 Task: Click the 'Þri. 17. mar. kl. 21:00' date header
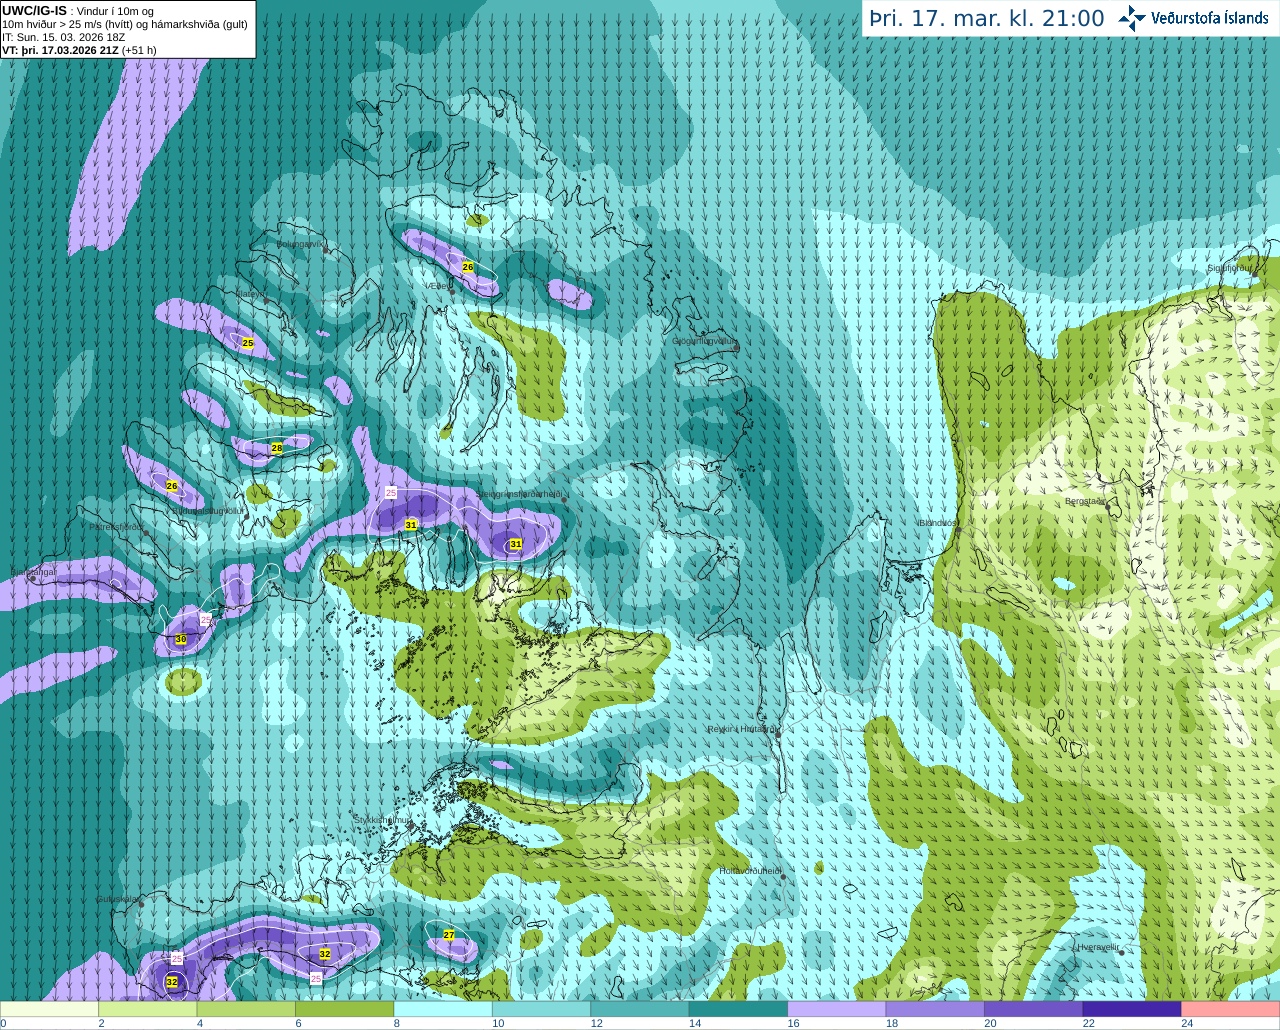point(987,18)
